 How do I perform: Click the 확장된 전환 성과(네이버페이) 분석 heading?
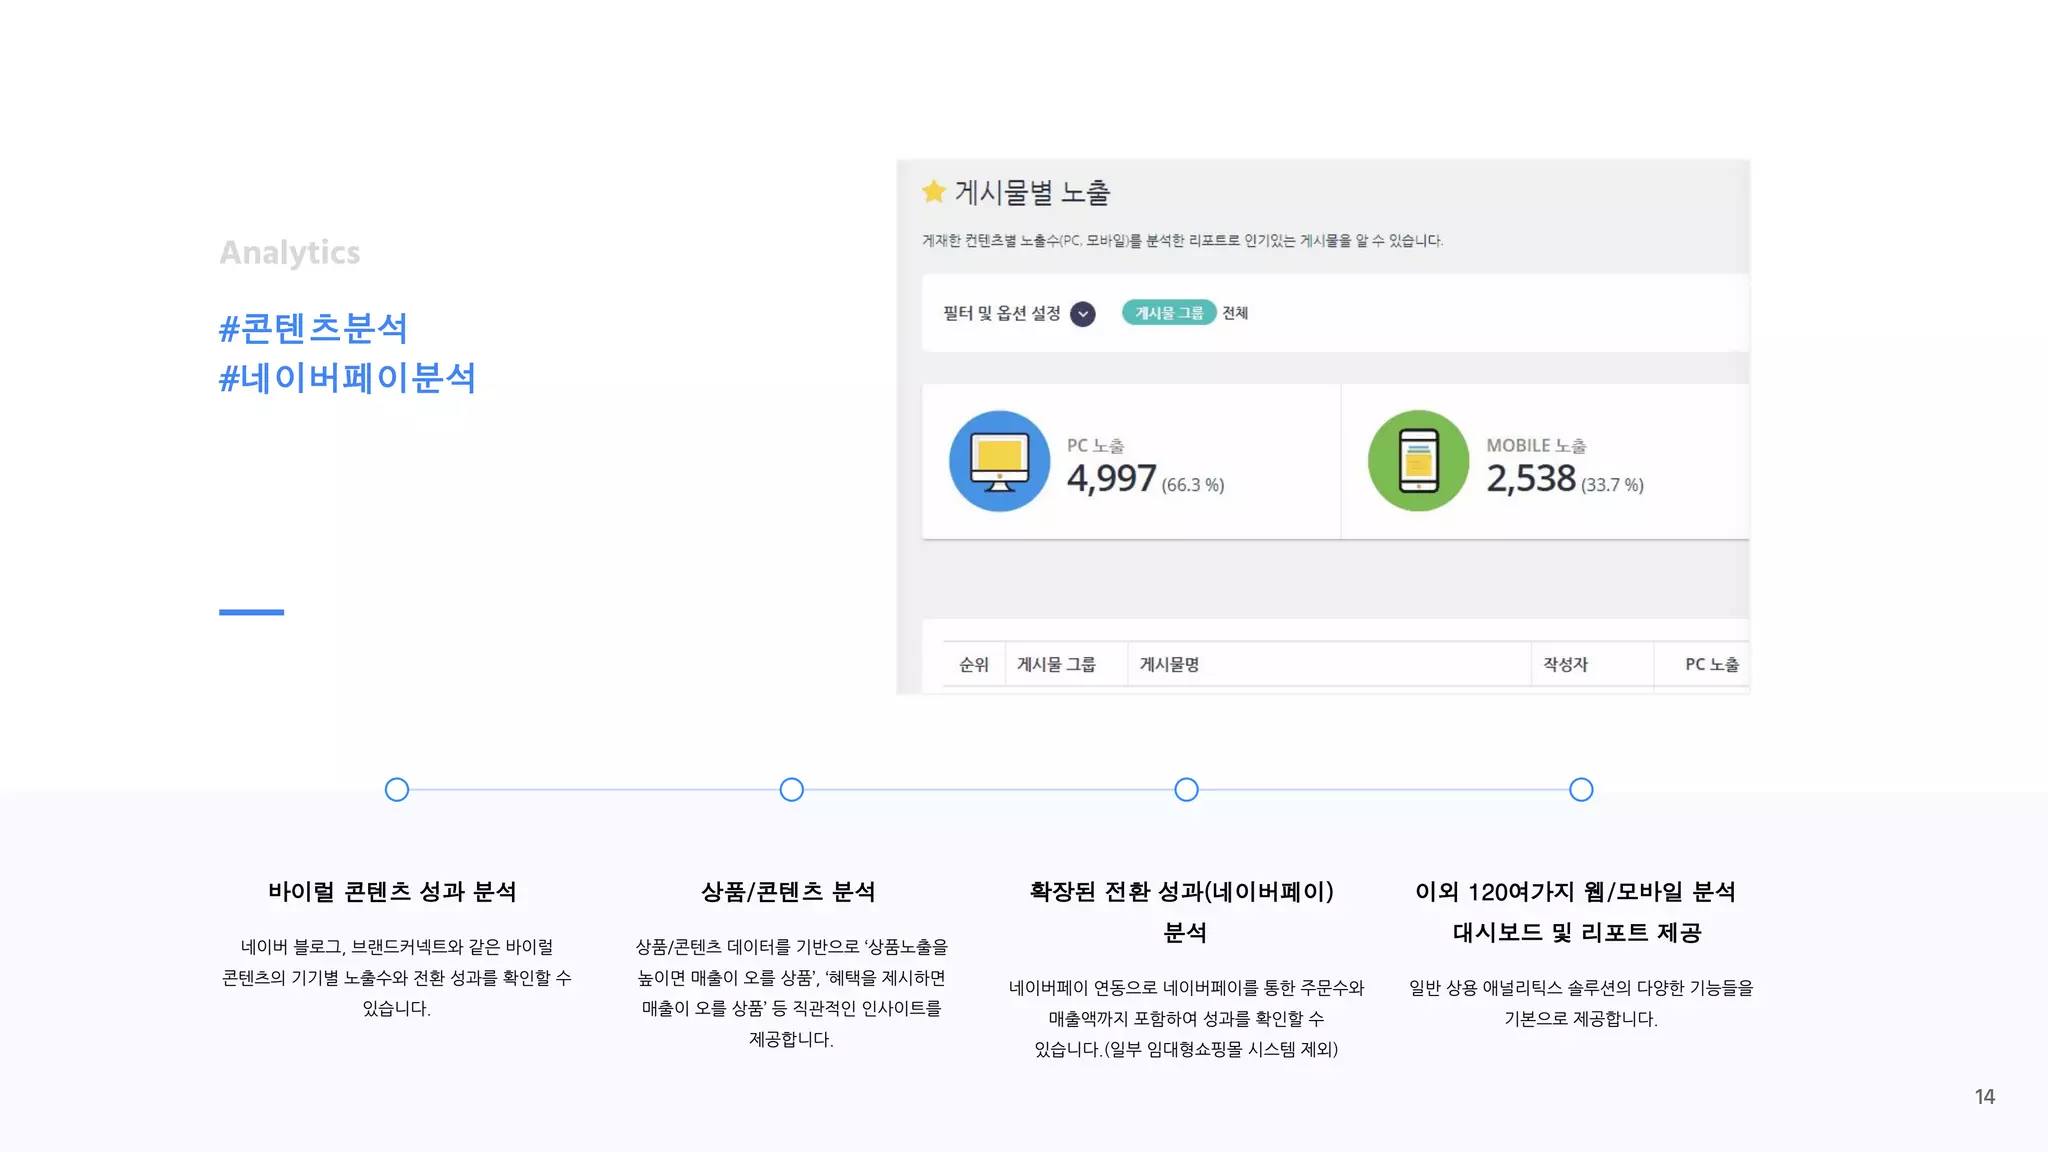pyautogui.click(x=1182, y=912)
